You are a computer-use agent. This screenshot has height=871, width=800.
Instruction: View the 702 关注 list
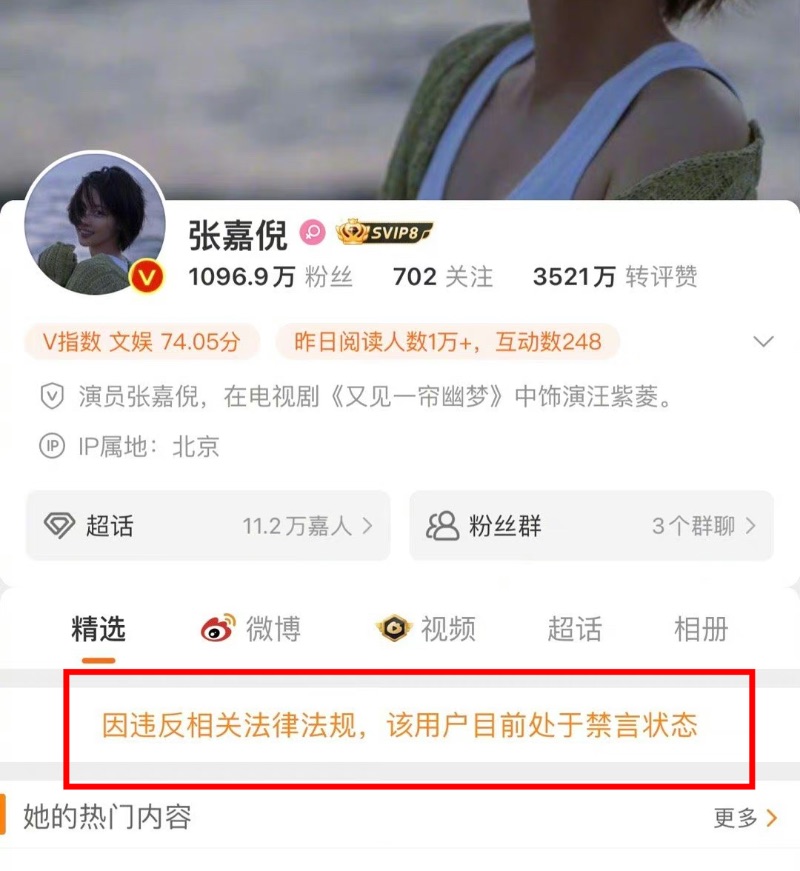(443, 277)
